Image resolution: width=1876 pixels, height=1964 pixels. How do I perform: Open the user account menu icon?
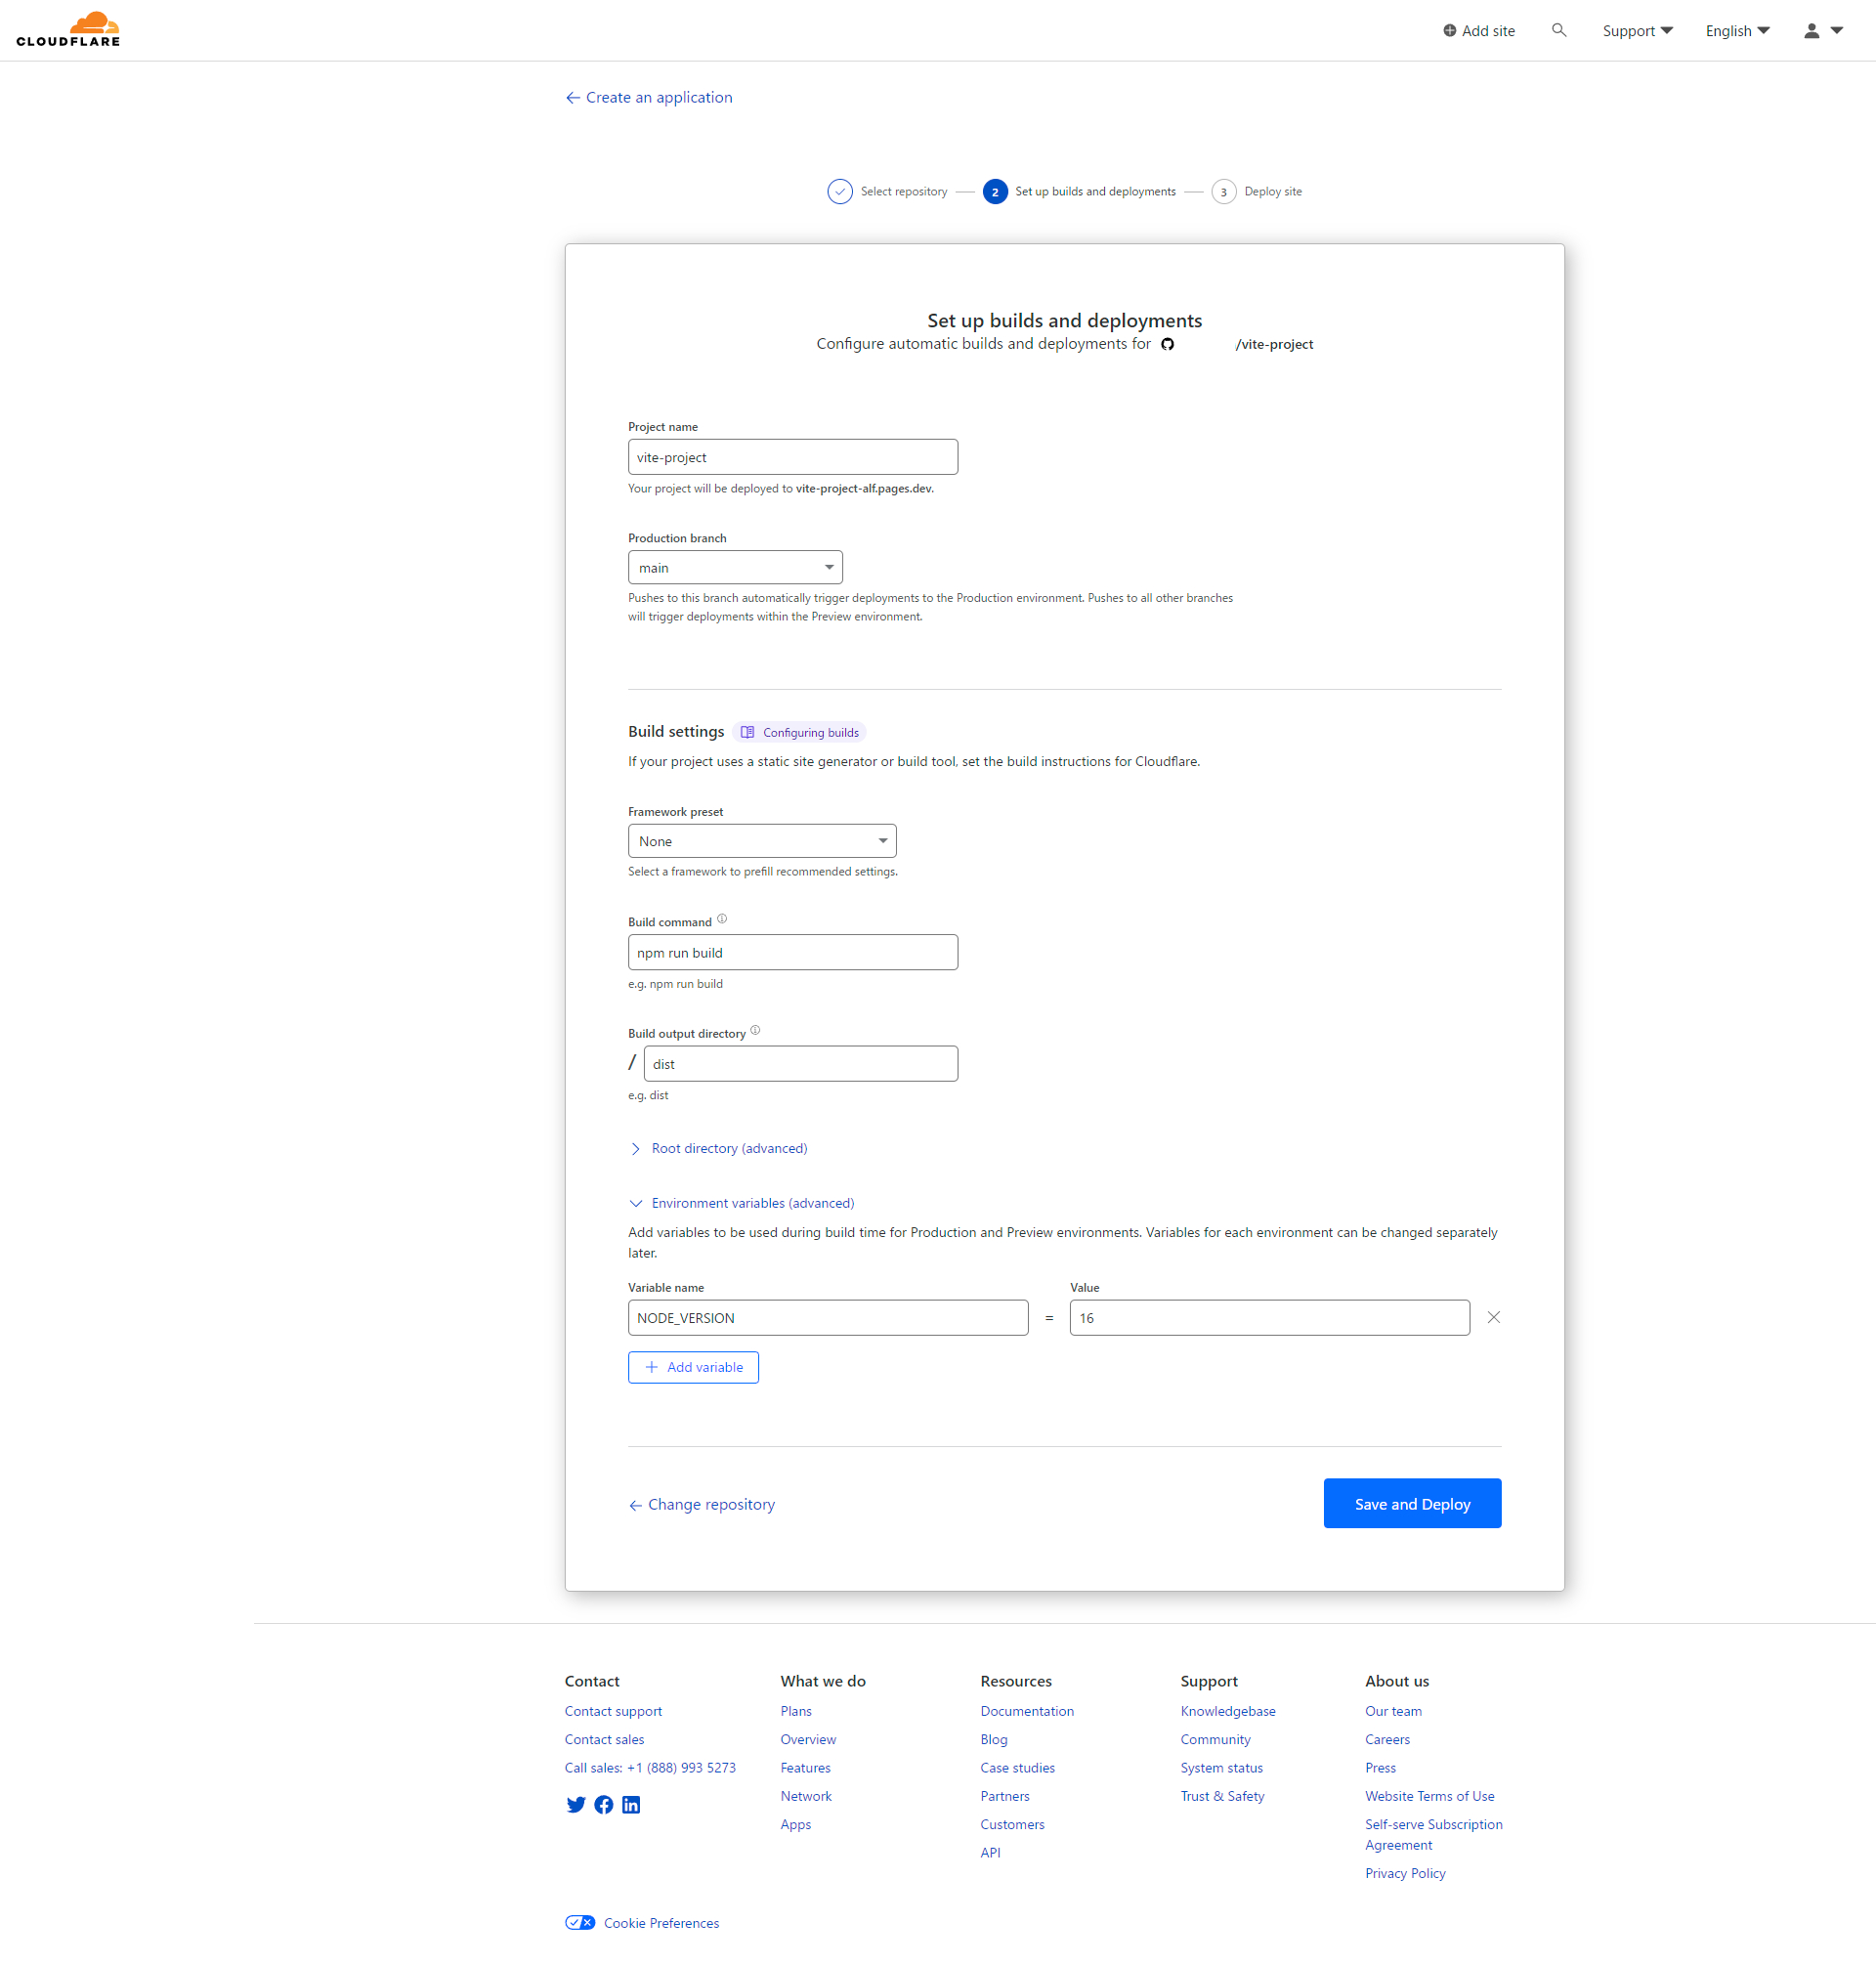click(1822, 31)
